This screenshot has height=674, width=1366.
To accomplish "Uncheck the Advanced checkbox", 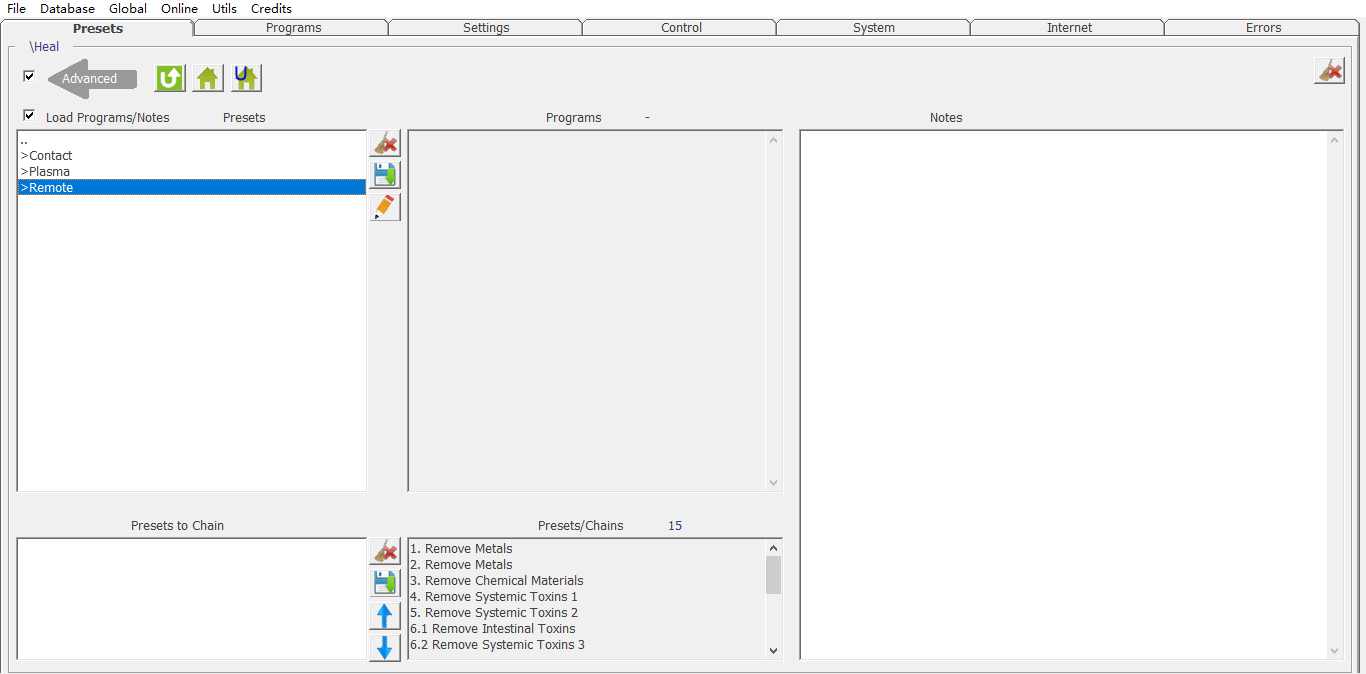I will coord(29,76).
